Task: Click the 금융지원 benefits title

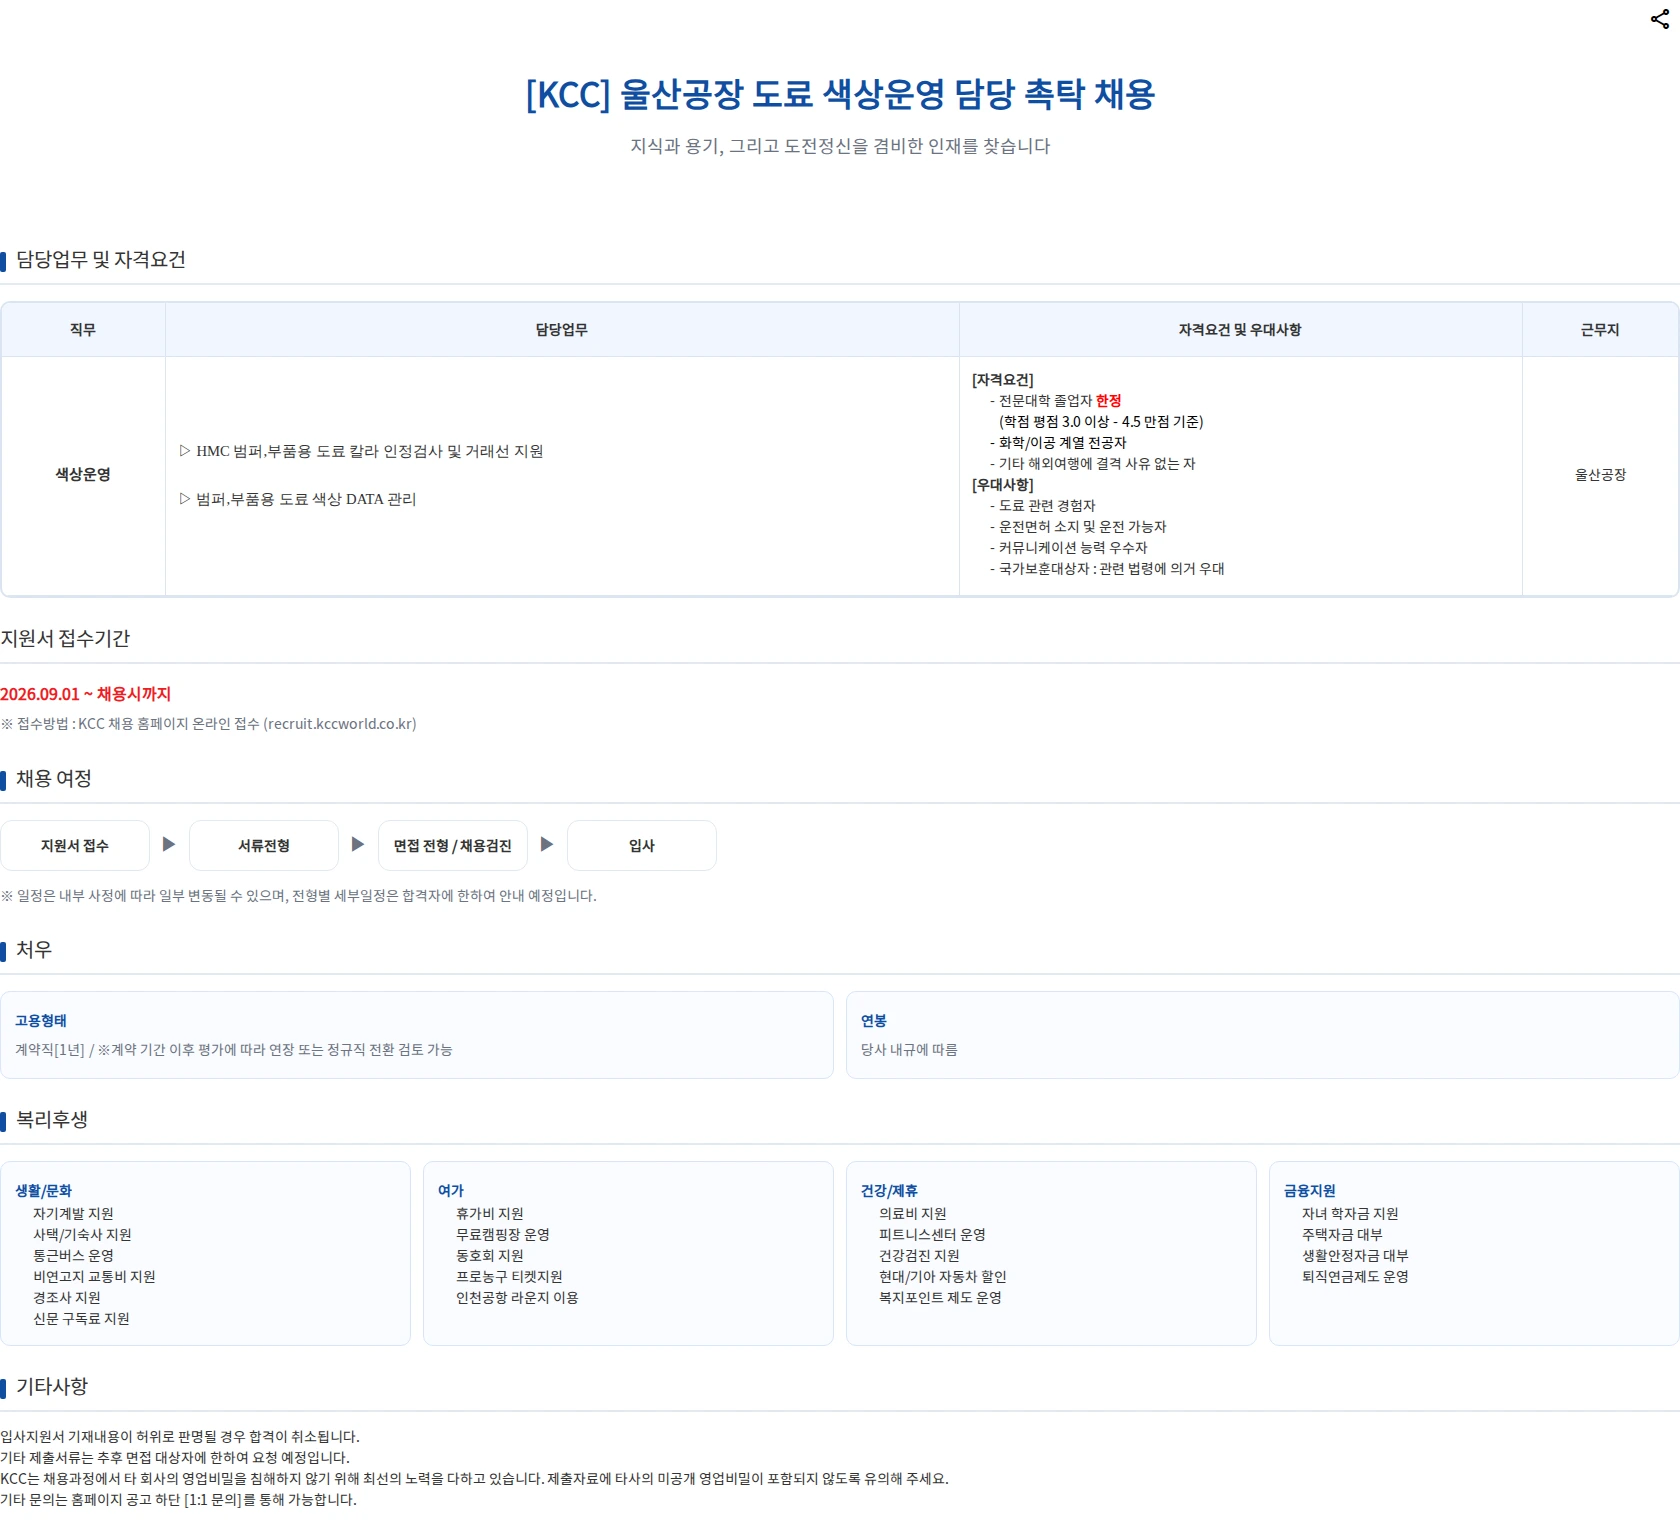Action: [1310, 1191]
